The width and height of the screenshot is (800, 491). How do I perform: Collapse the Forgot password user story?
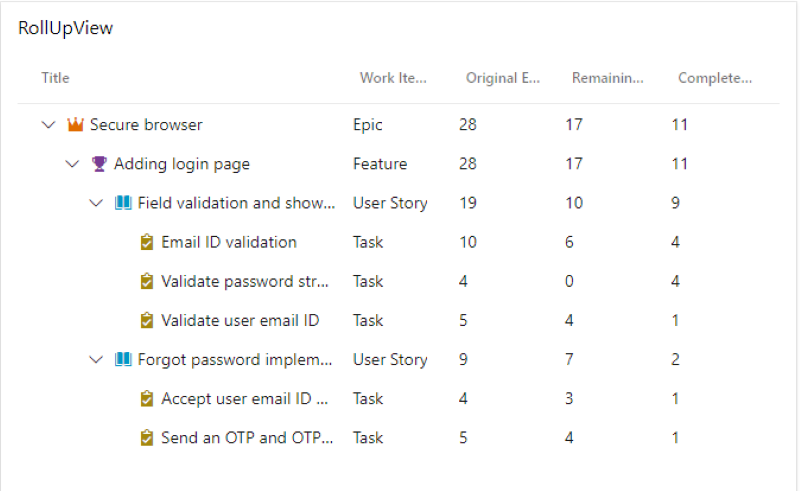tap(96, 360)
